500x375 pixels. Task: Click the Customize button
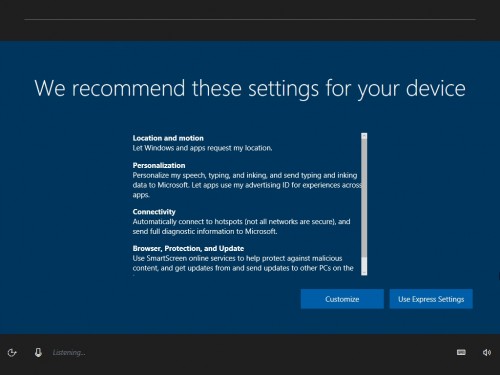pyautogui.click(x=342, y=299)
